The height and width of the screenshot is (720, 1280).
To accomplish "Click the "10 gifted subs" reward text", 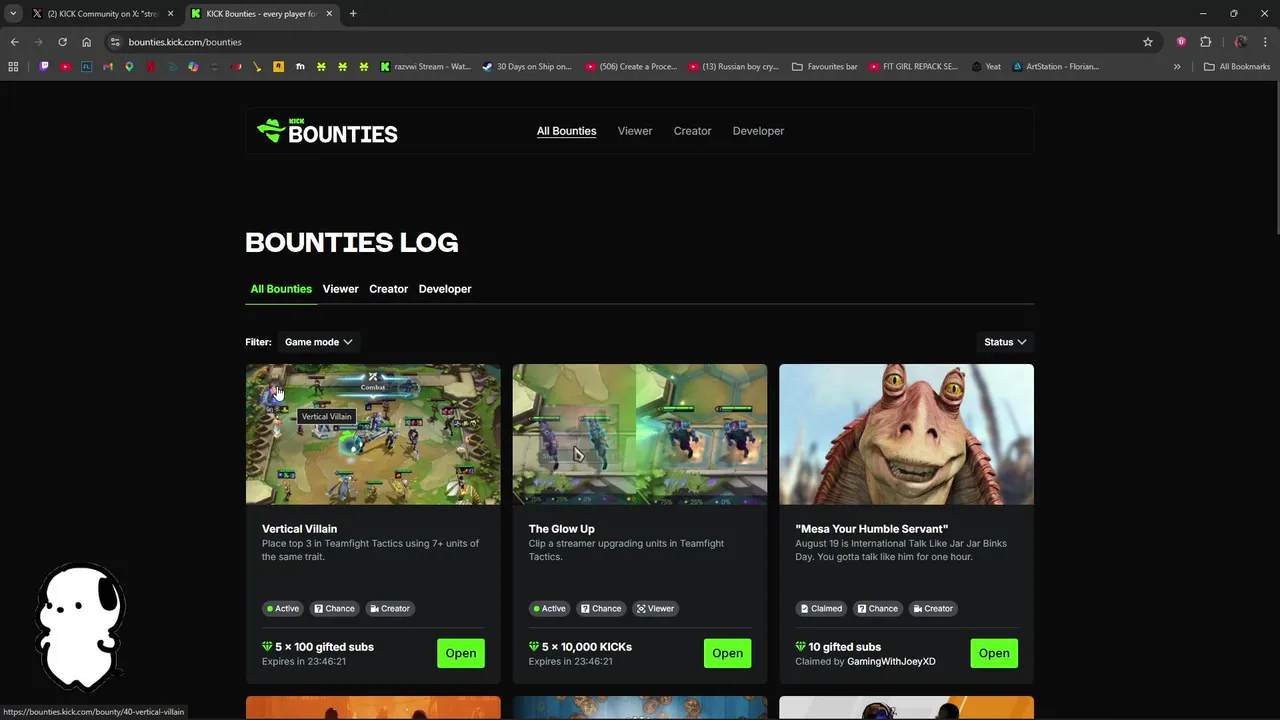I will [x=845, y=647].
